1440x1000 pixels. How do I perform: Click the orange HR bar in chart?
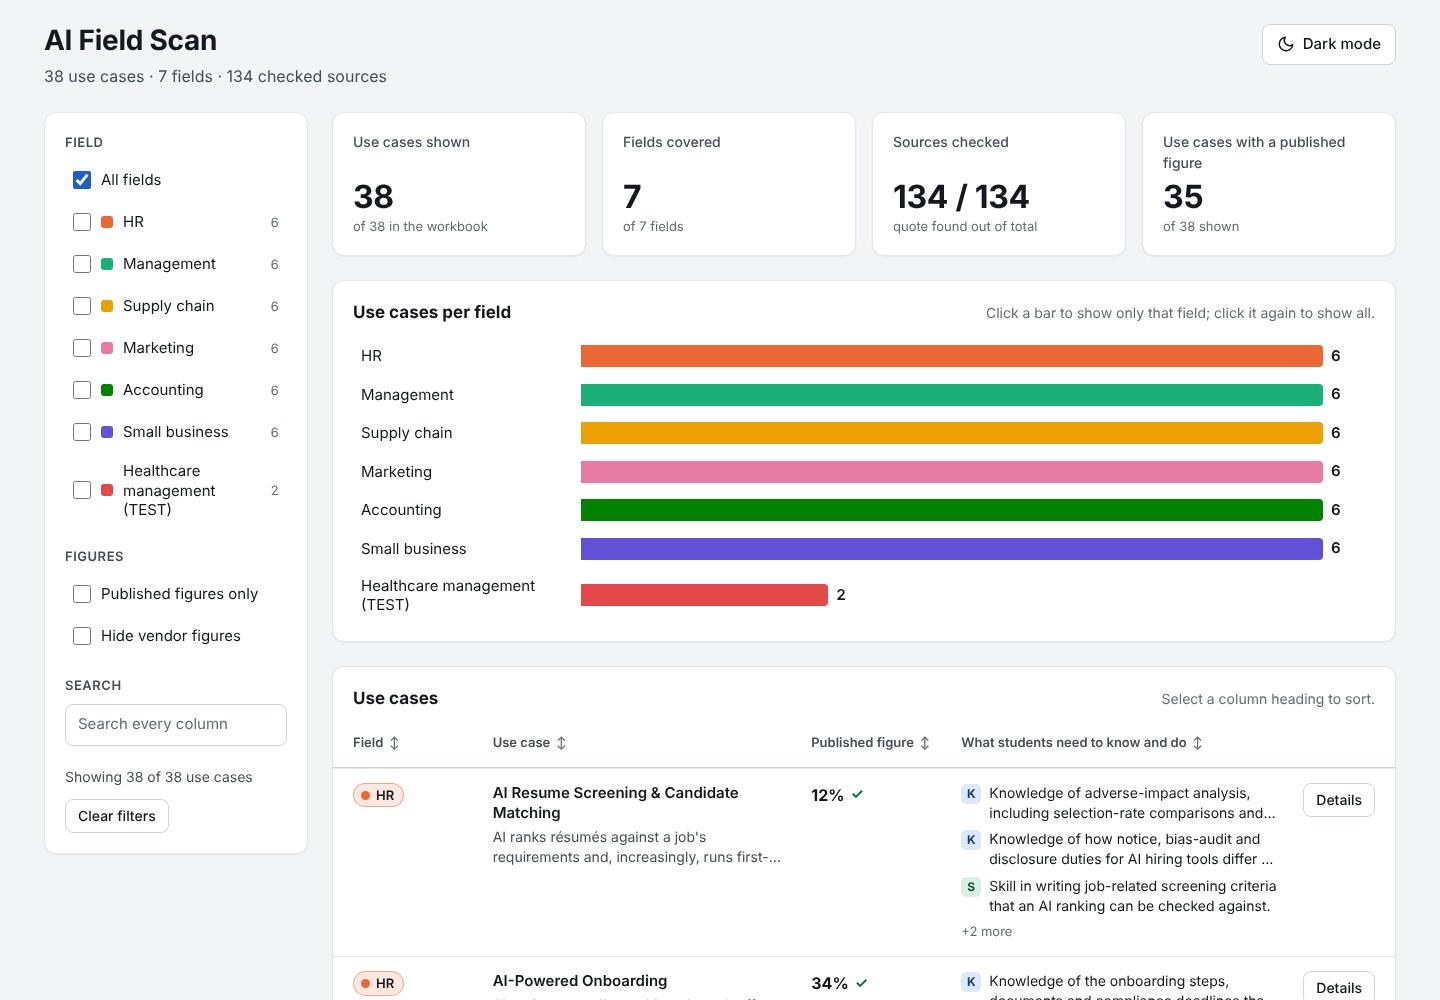coord(952,356)
